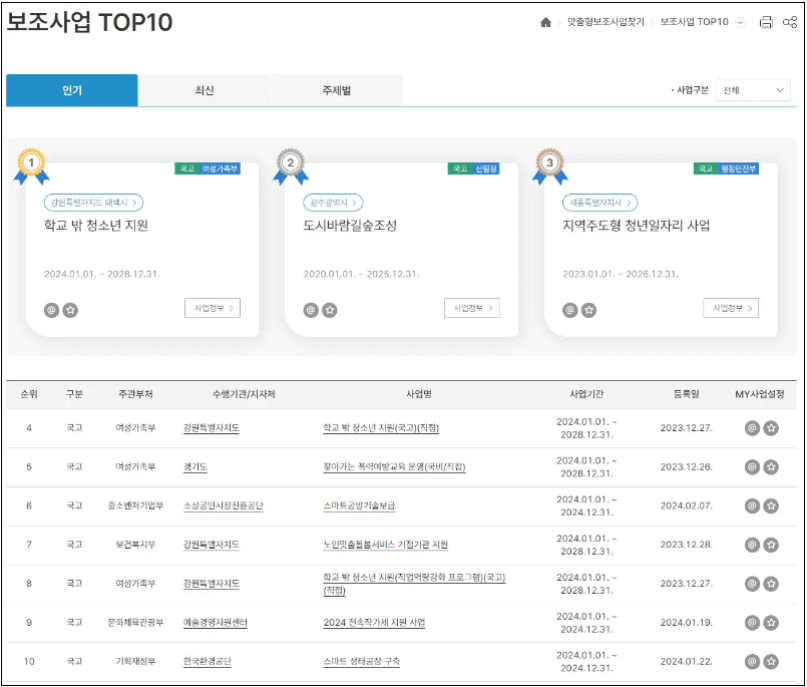Favorite the rank 10 row with star icon
The image size is (807, 687).
pyautogui.click(x=771, y=662)
